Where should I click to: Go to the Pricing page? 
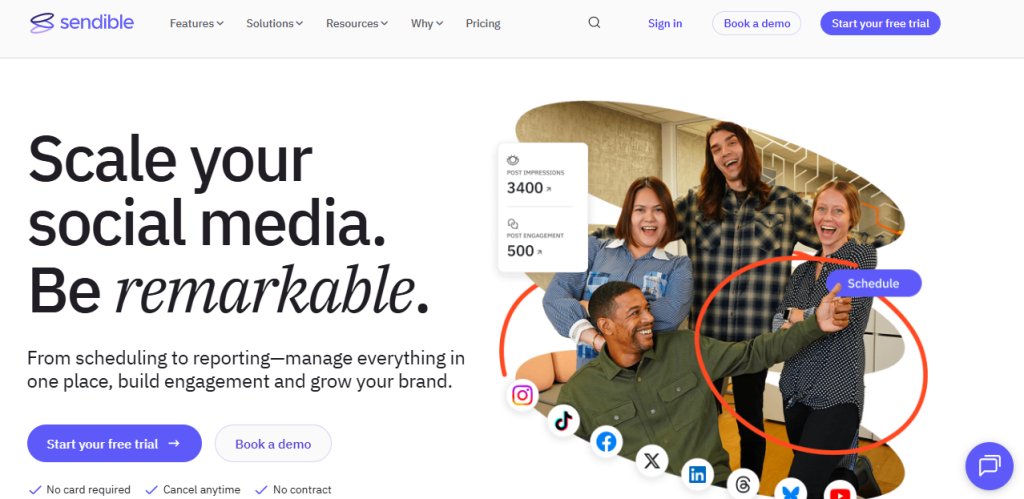pyautogui.click(x=483, y=24)
